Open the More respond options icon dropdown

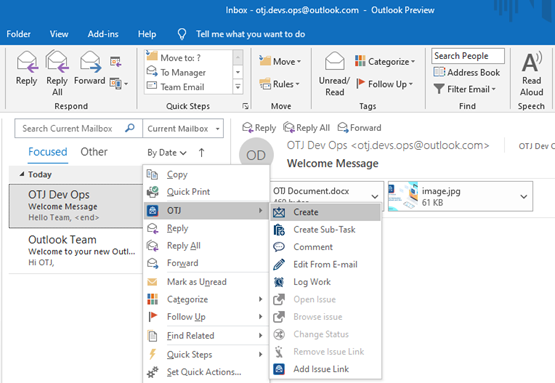pyautogui.click(x=119, y=84)
